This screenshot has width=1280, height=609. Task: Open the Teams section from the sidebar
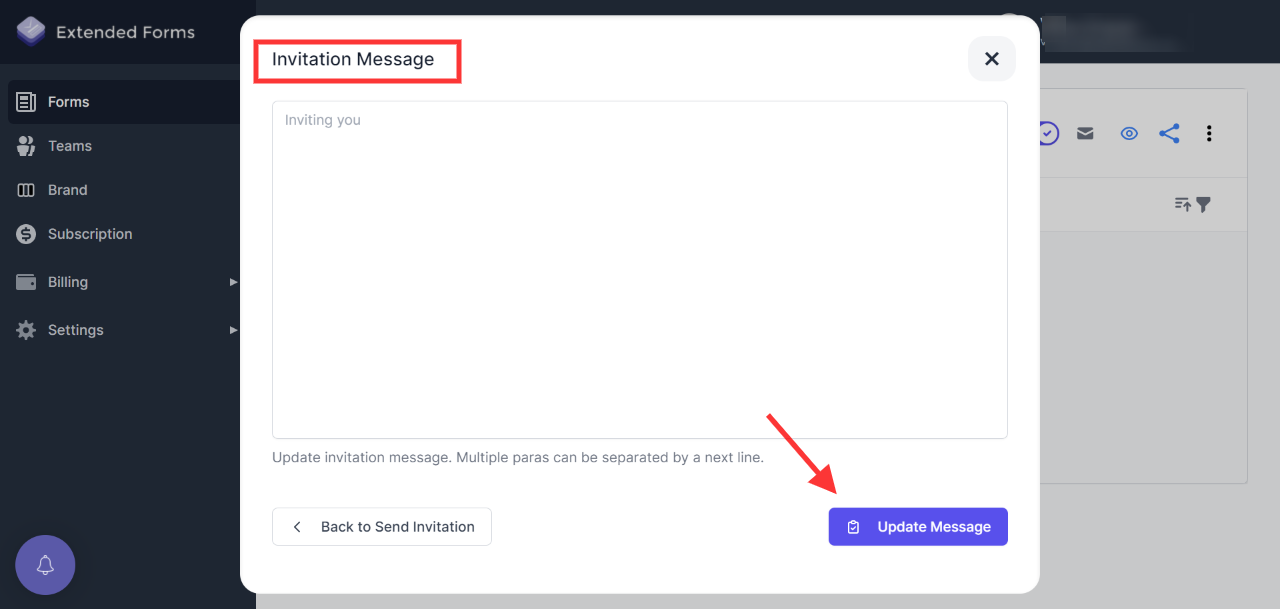click(x=69, y=145)
